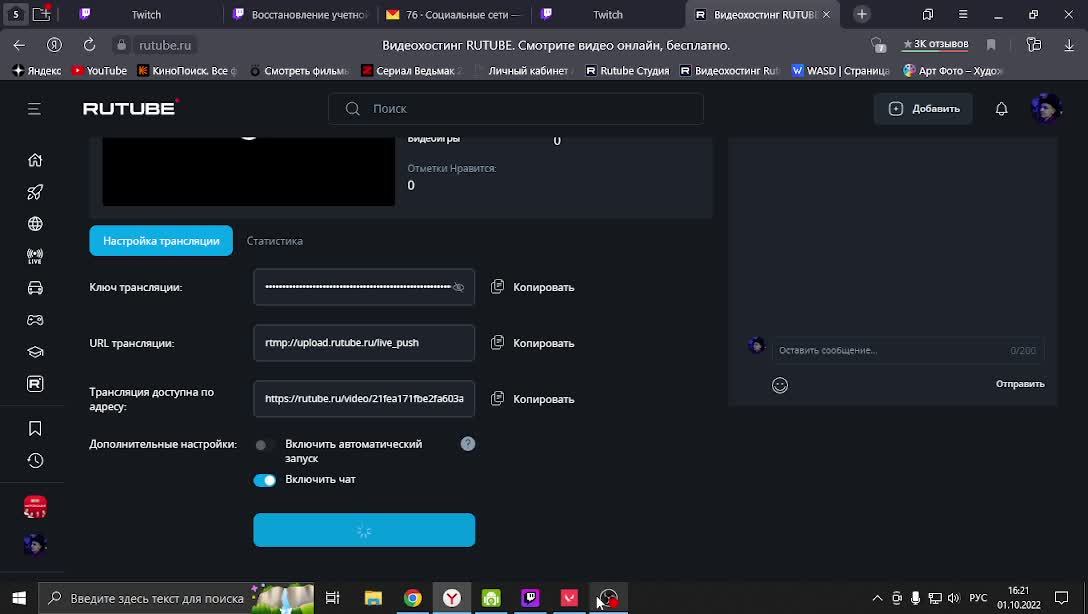Open the gamepad video games sidebar icon
Viewport: 1088px width, 614px height.
point(35,320)
